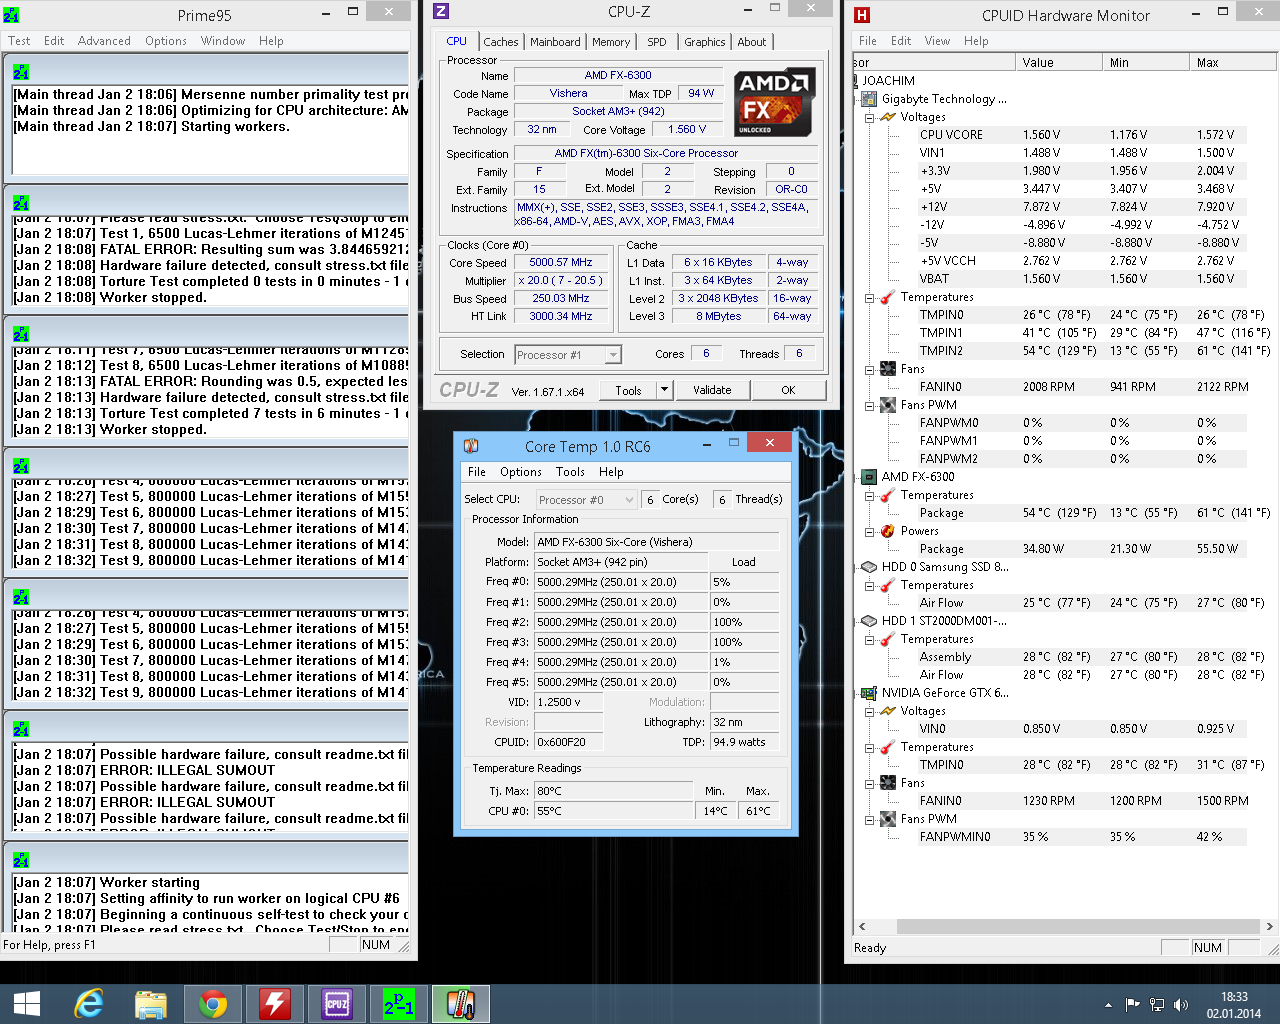Viewport: 1280px width, 1024px height.
Task: Click the Voltages lightning icon under Gigabyte
Action: (888, 117)
